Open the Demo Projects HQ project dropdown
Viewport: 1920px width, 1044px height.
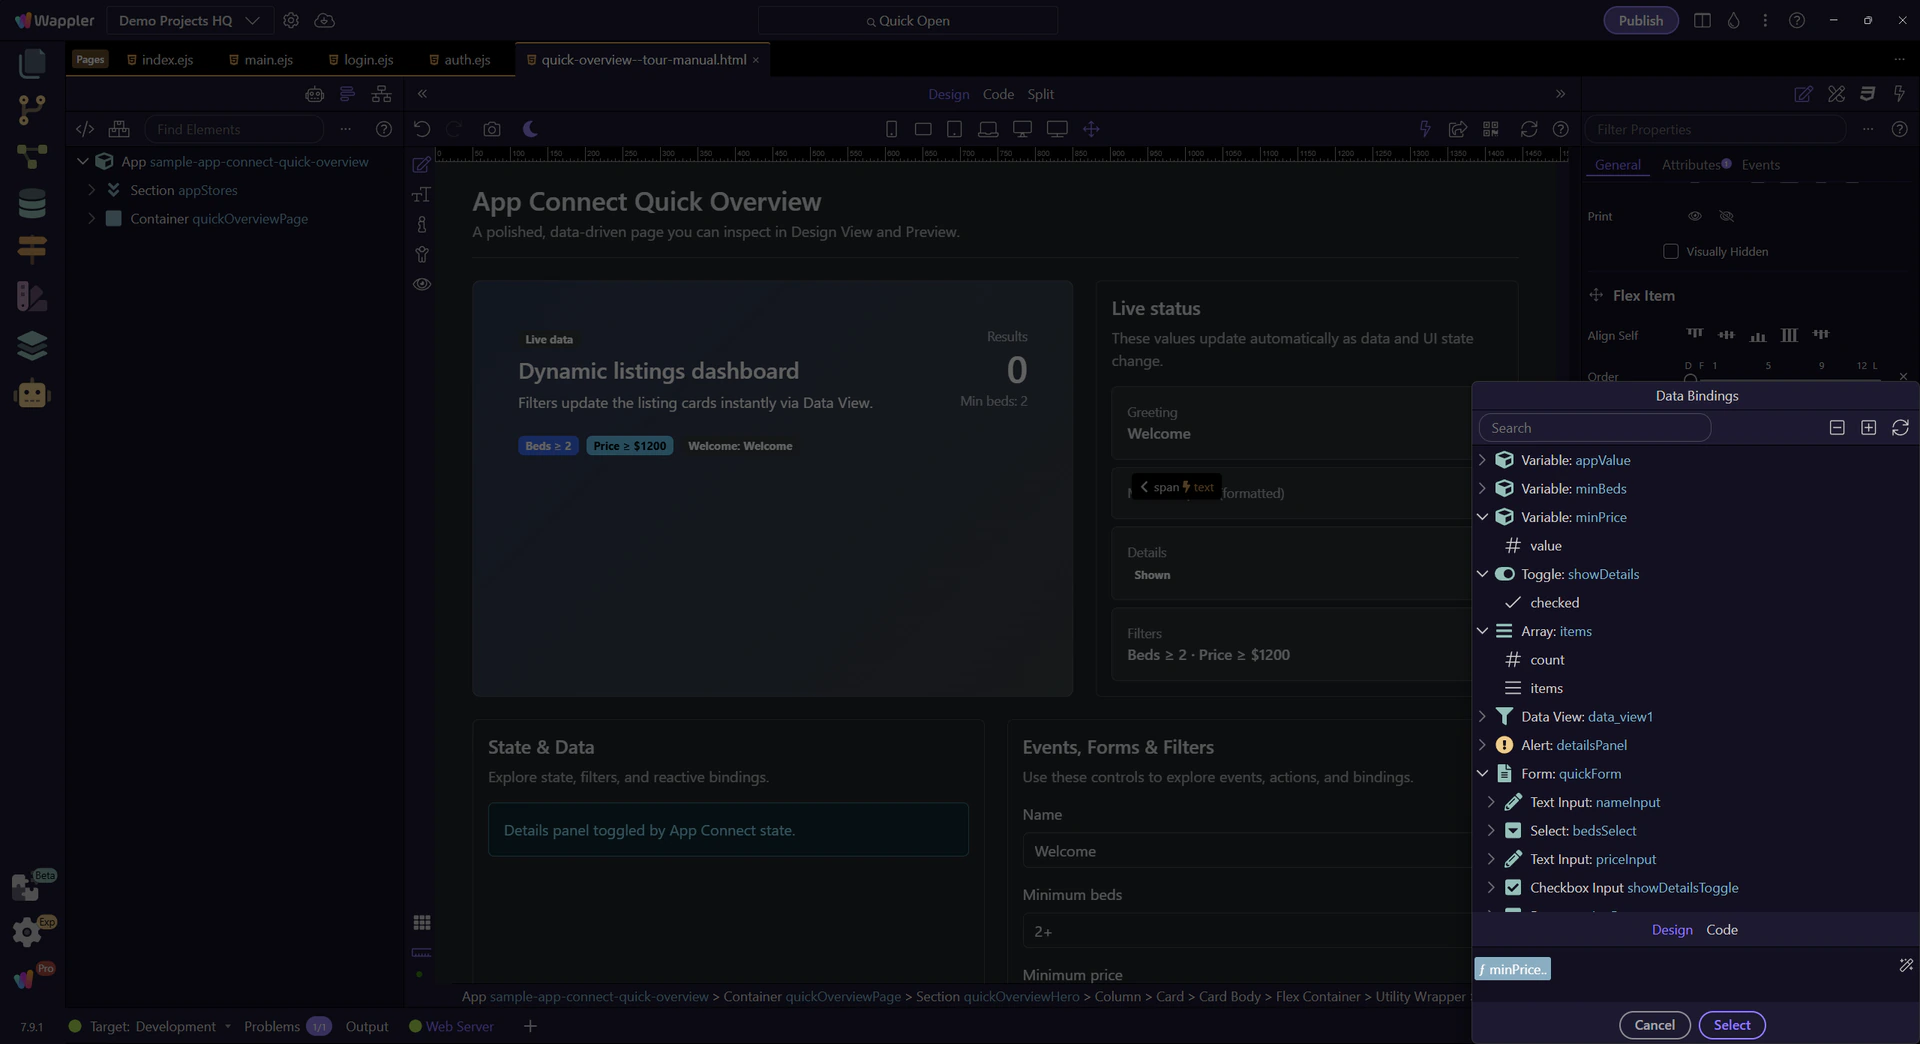[188, 20]
